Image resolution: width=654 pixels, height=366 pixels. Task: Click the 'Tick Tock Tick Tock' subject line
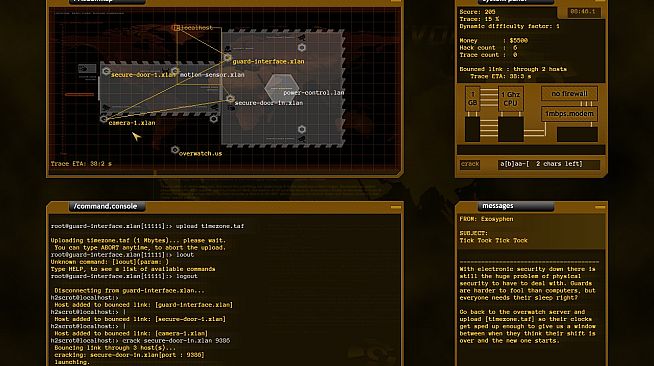(493, 241)
